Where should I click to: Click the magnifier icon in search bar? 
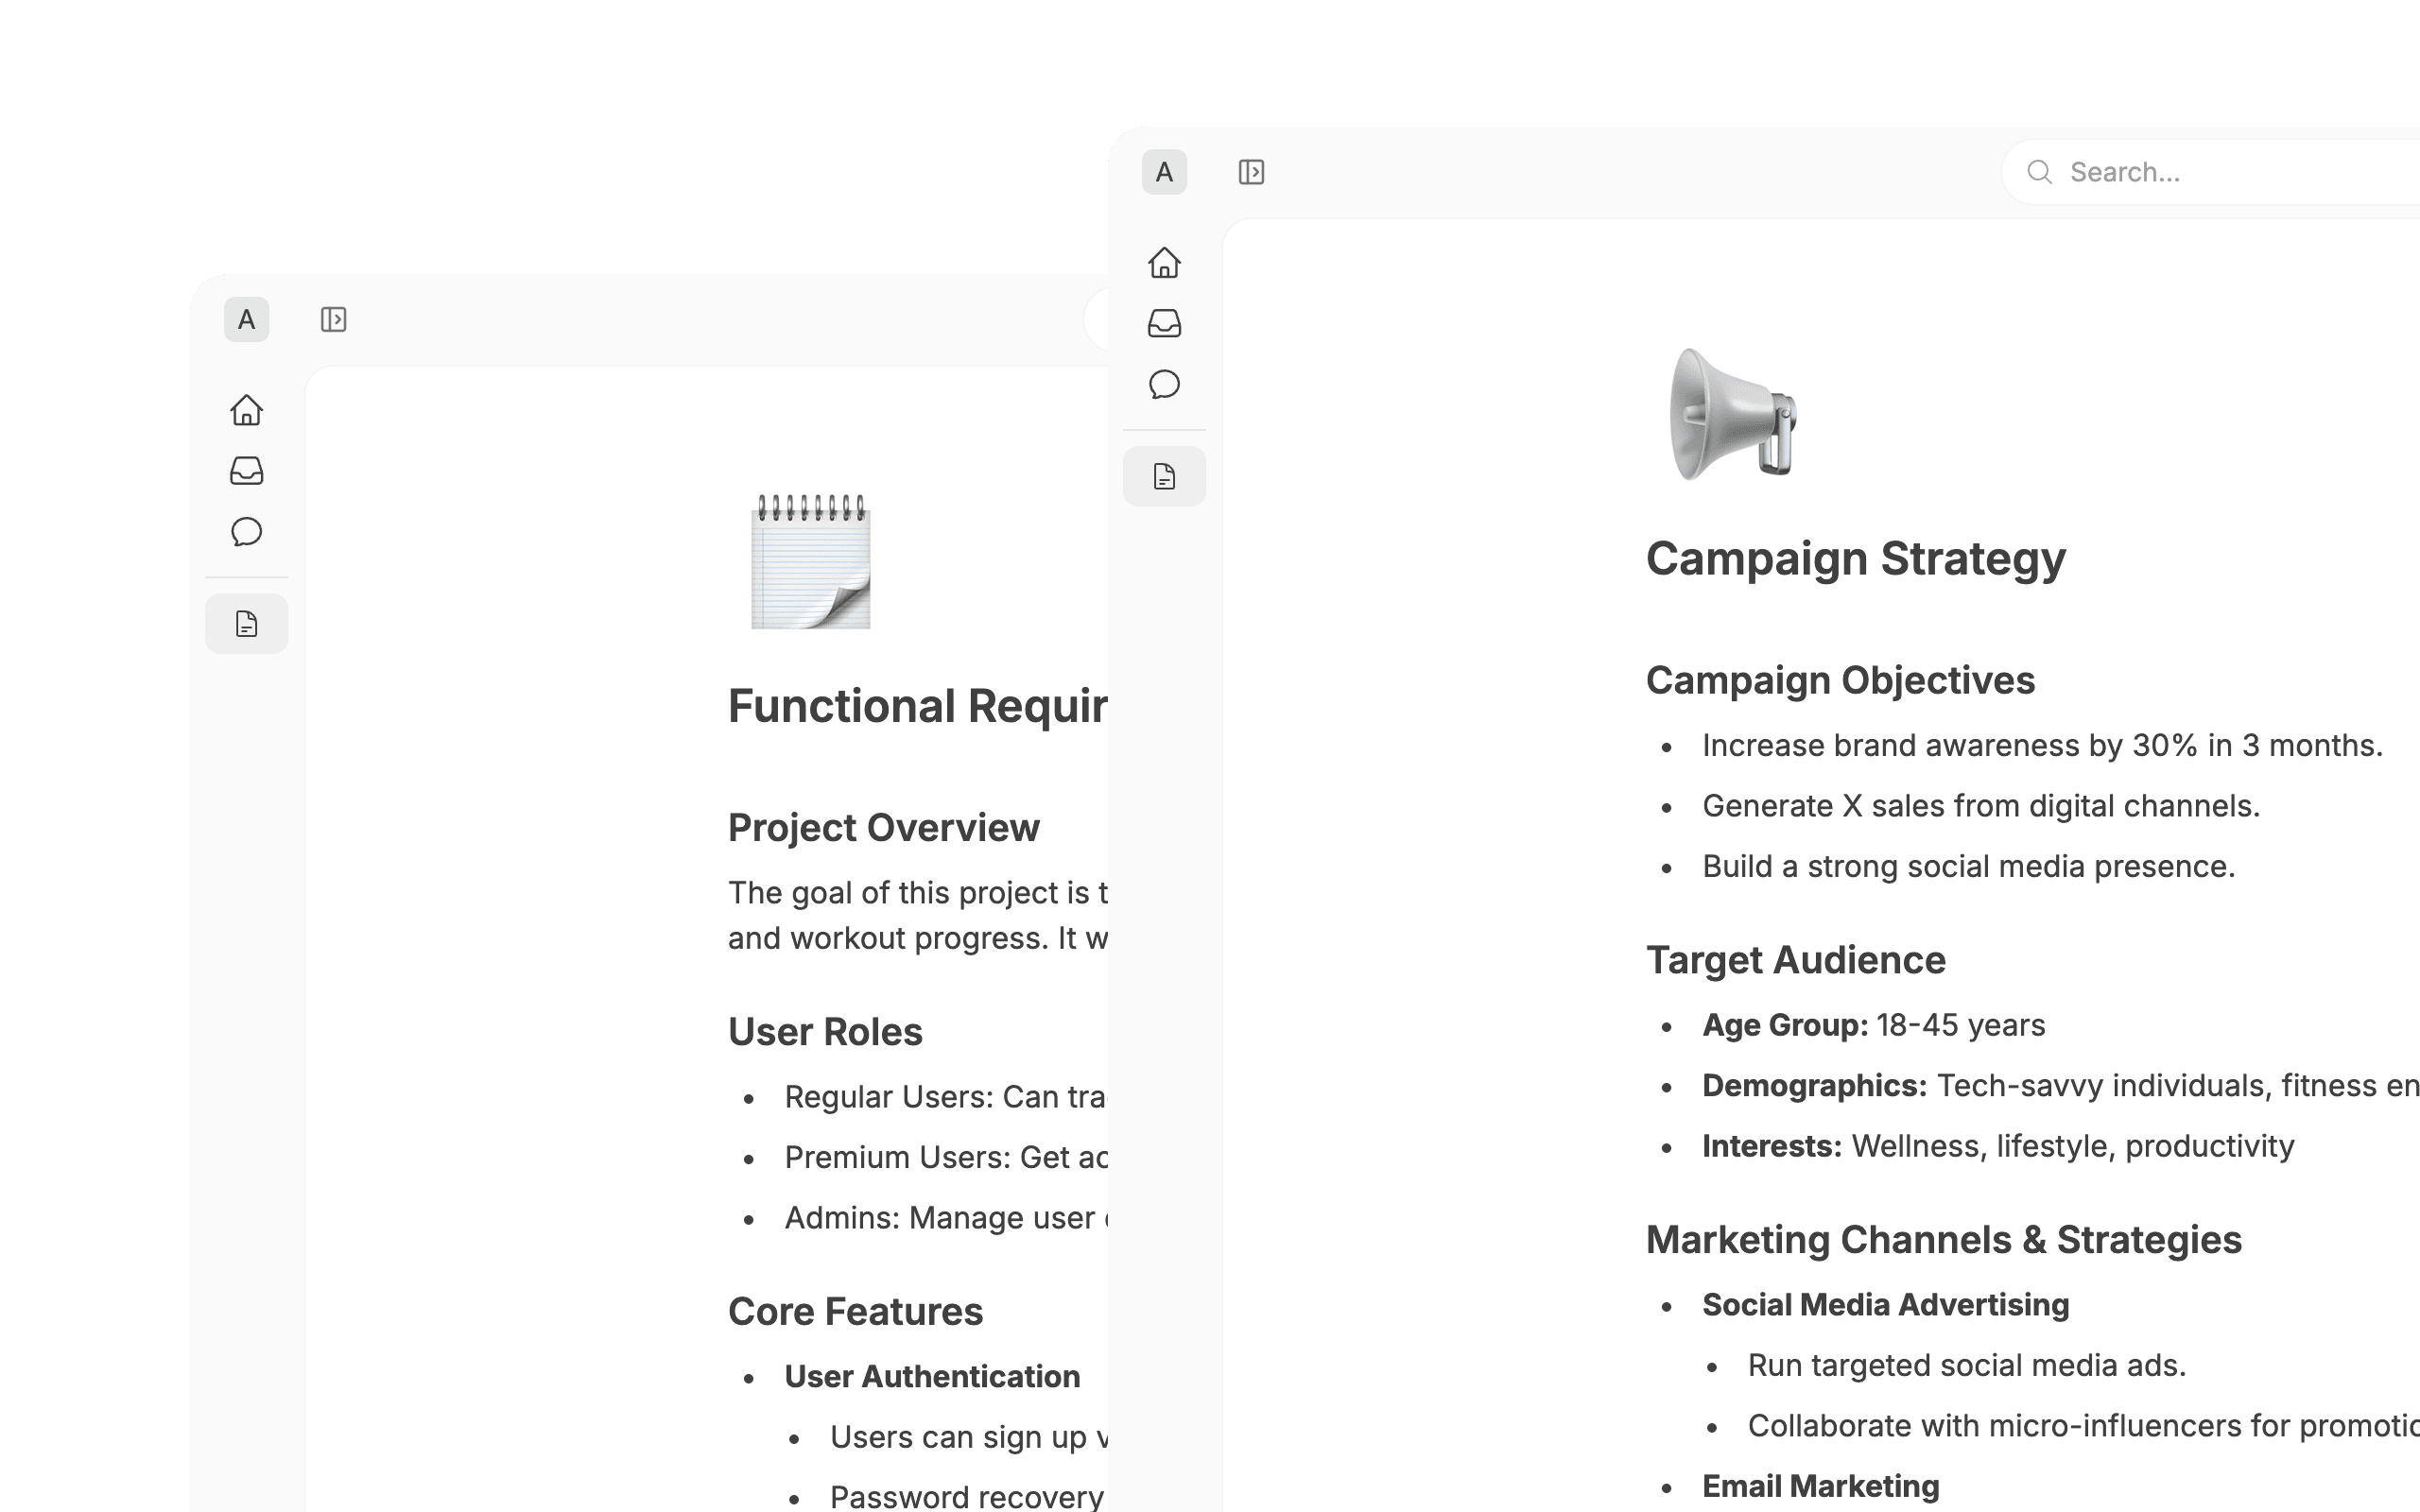[2040, 172]
